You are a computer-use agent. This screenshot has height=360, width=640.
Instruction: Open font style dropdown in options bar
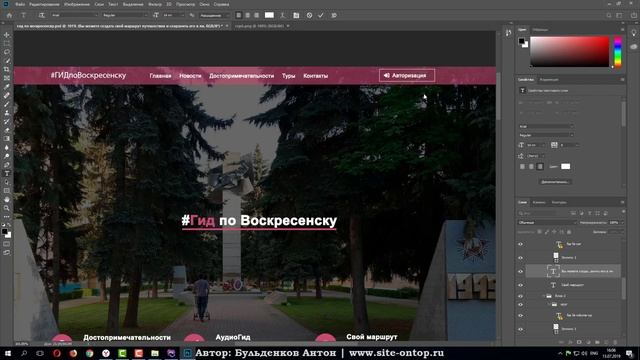pyautogui.click(x=125, y=15)
